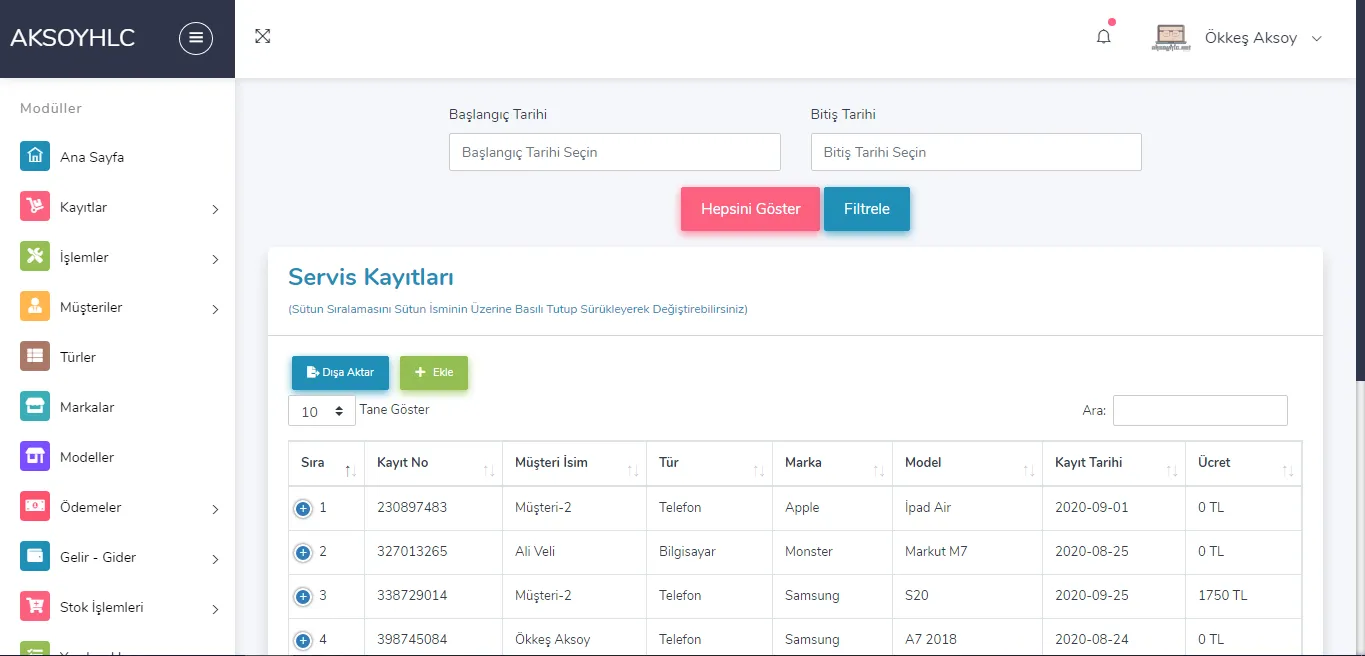This screenshot has height=656, width=1365.
Task: Click record number 338729014
Action: 412,595
